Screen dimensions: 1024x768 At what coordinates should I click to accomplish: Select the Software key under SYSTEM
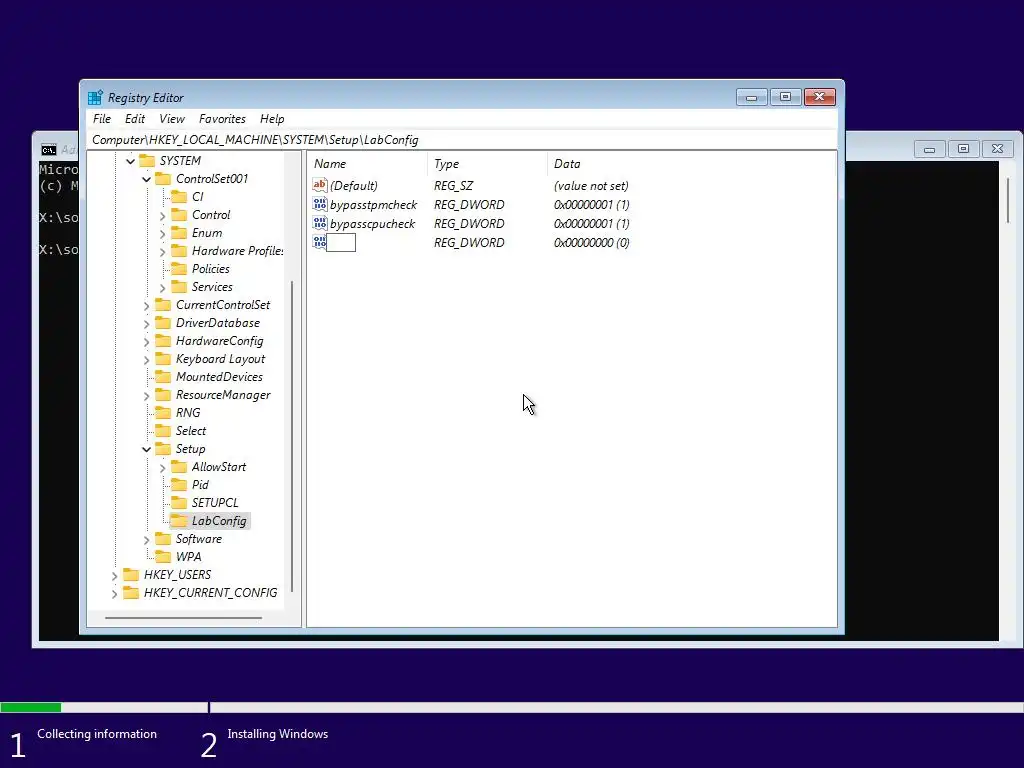[199, 539]
